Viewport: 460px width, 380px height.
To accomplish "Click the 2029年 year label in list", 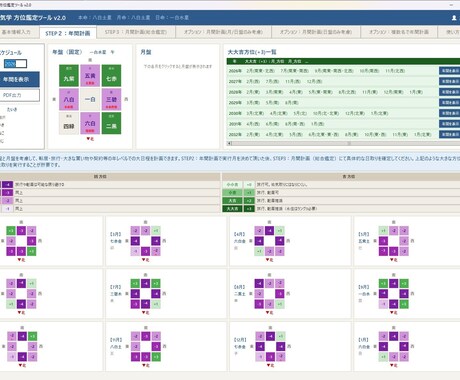I will tap(235, 103).
